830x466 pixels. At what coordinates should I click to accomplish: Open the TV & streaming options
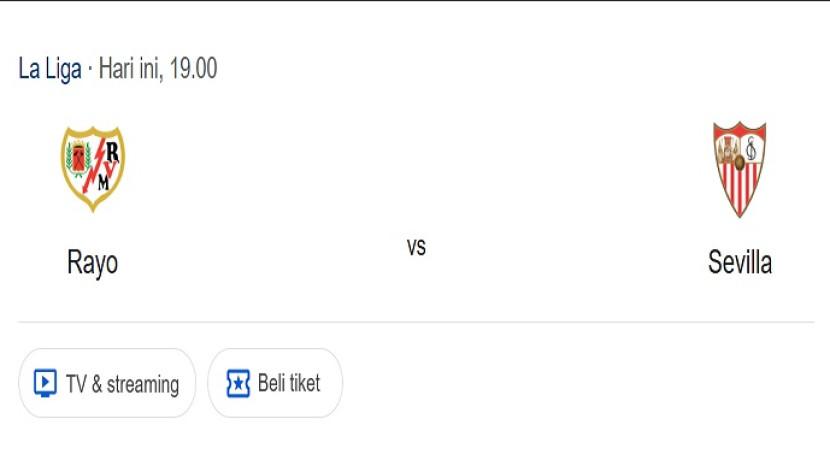107,383
